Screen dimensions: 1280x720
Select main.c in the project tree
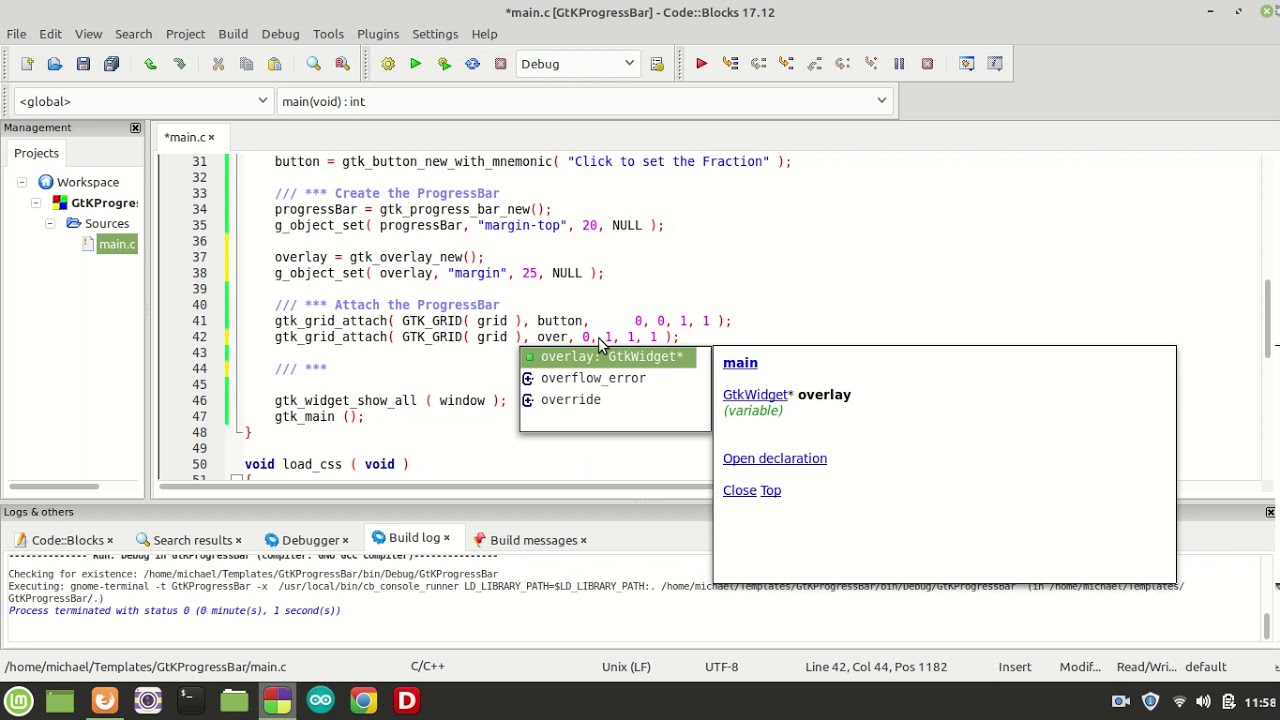[x=116, y=244]
